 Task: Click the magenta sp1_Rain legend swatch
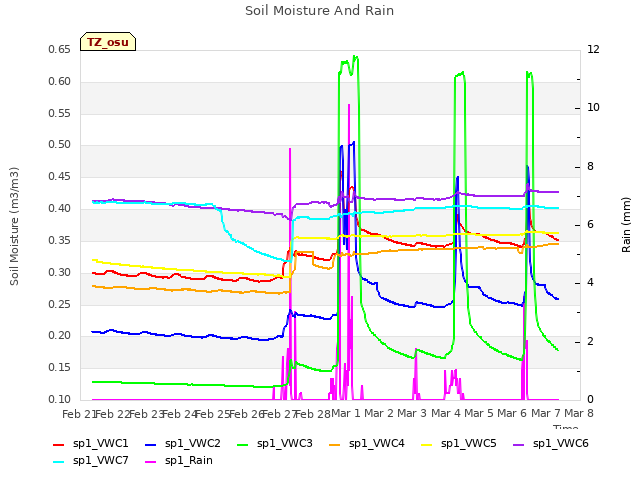tap(151, 462)
